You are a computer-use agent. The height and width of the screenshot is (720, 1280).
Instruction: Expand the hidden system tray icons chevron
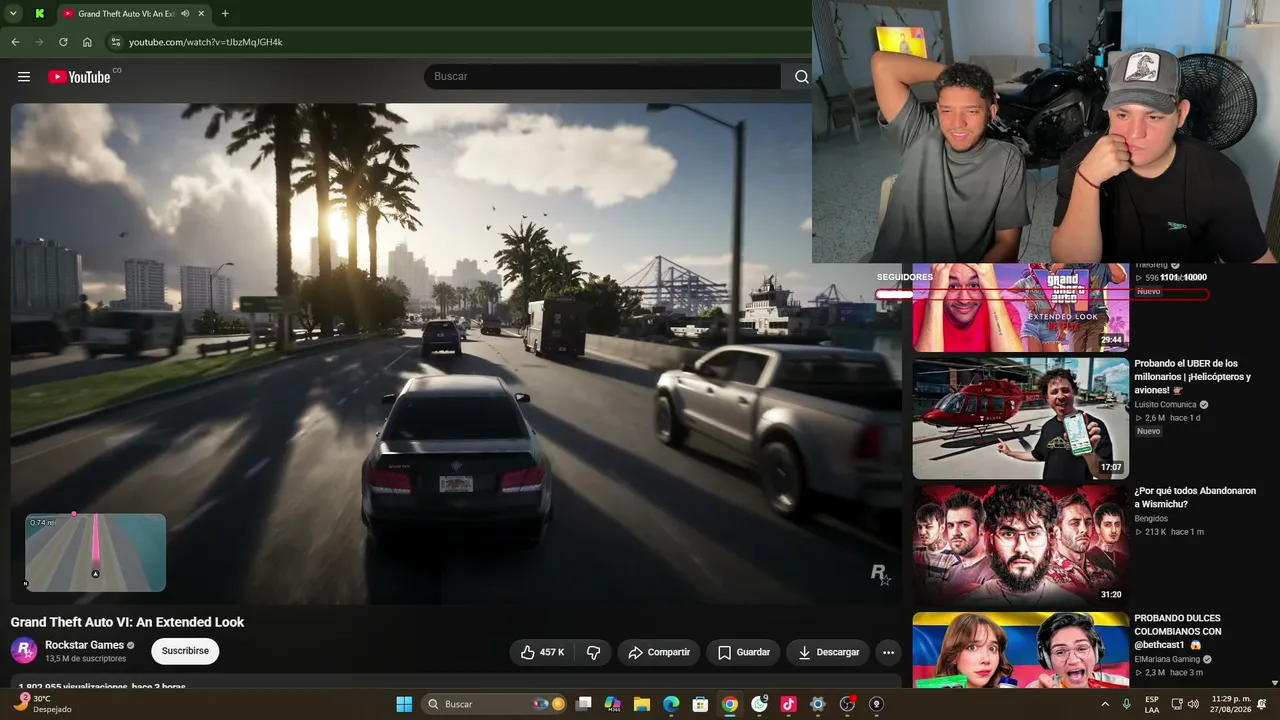(x=1105, y=704)
